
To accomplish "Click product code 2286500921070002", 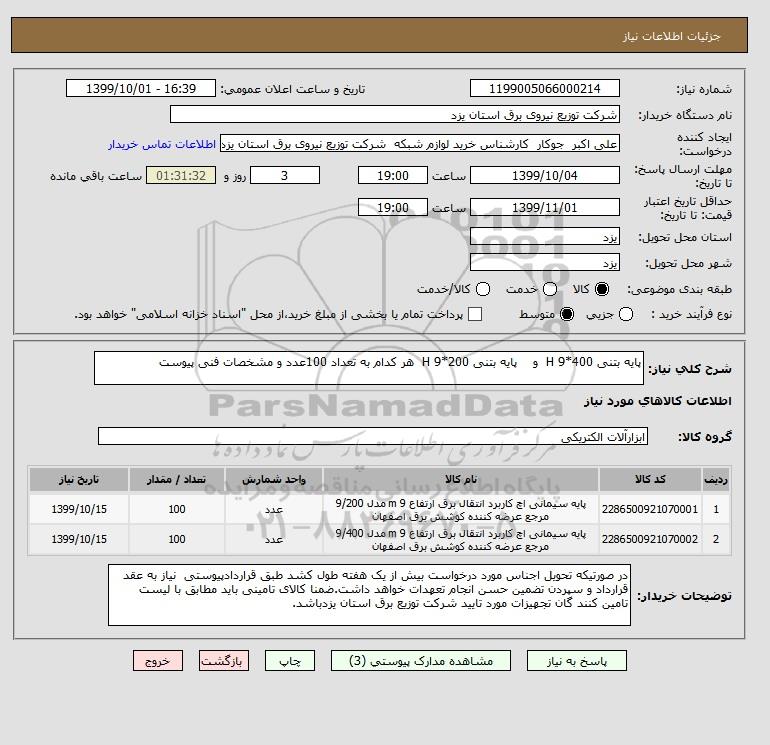I will point(650,539).
